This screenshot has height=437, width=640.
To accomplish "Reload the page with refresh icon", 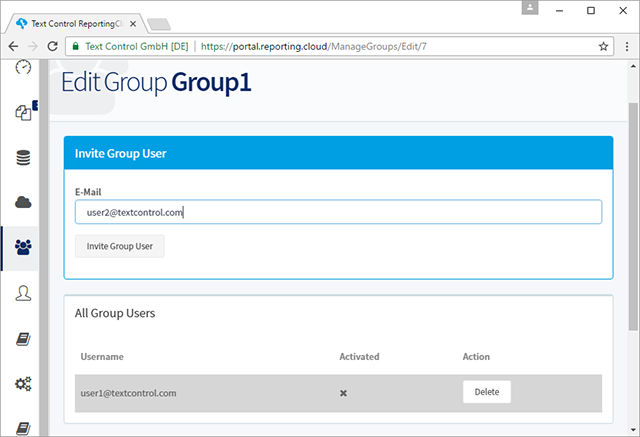I will click(x=53, y=47).
